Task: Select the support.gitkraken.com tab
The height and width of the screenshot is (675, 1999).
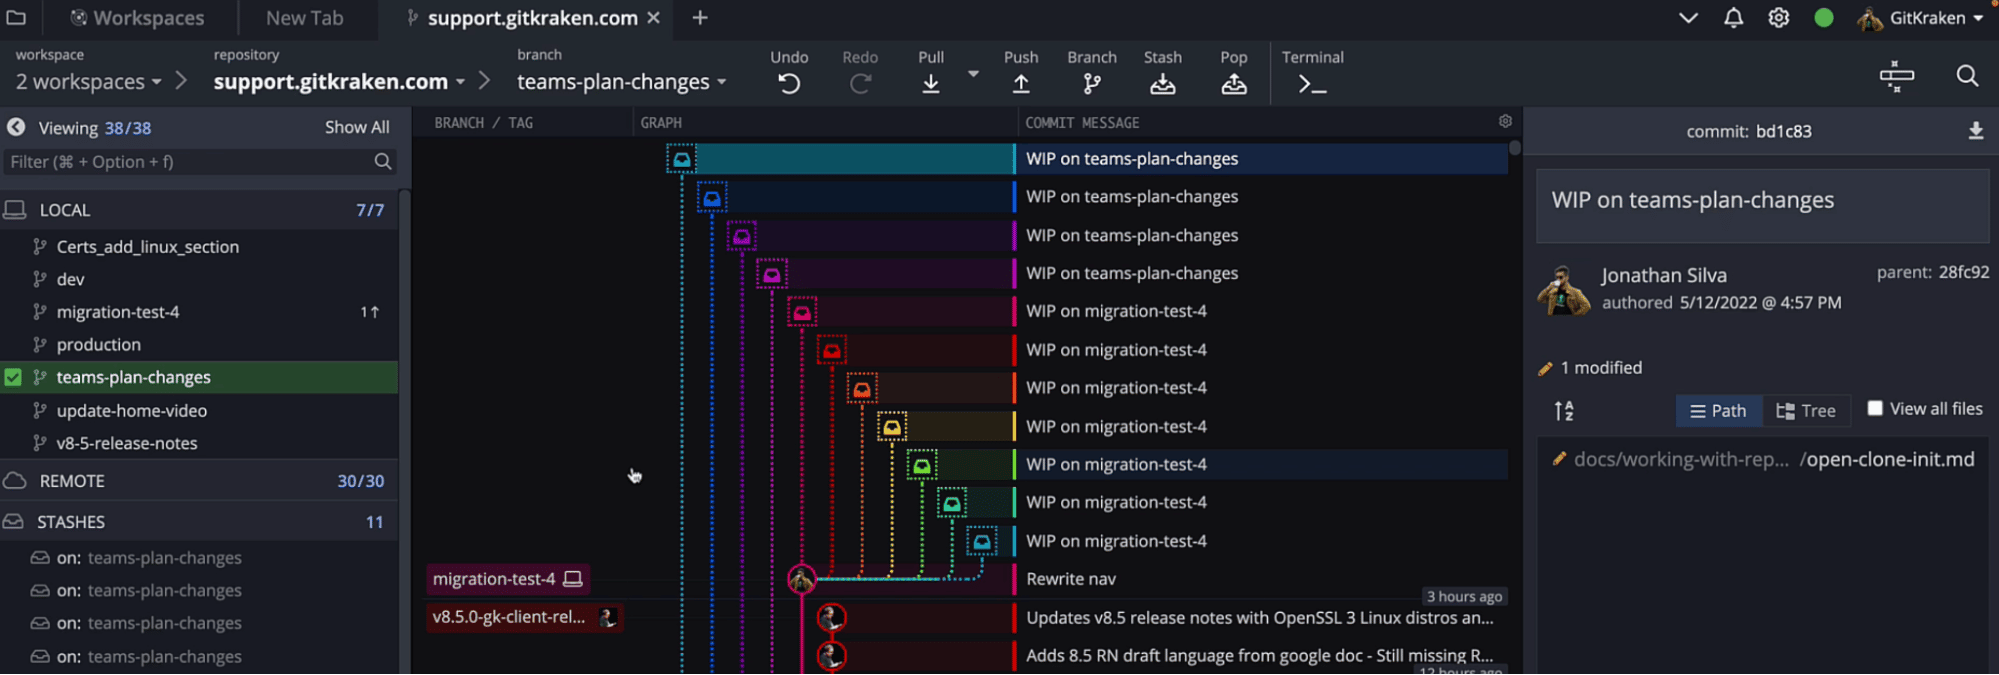Action: 534,18
